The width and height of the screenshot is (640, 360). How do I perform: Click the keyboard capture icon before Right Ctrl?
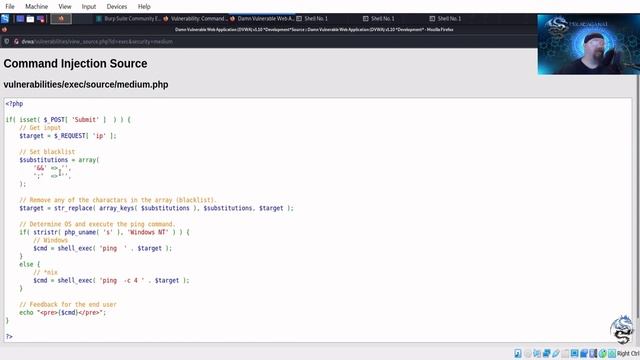coord(612,353)
